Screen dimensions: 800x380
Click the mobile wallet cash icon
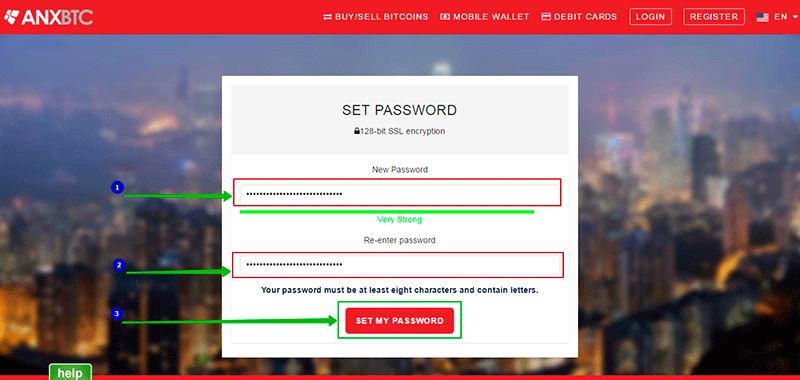[445, 17]
